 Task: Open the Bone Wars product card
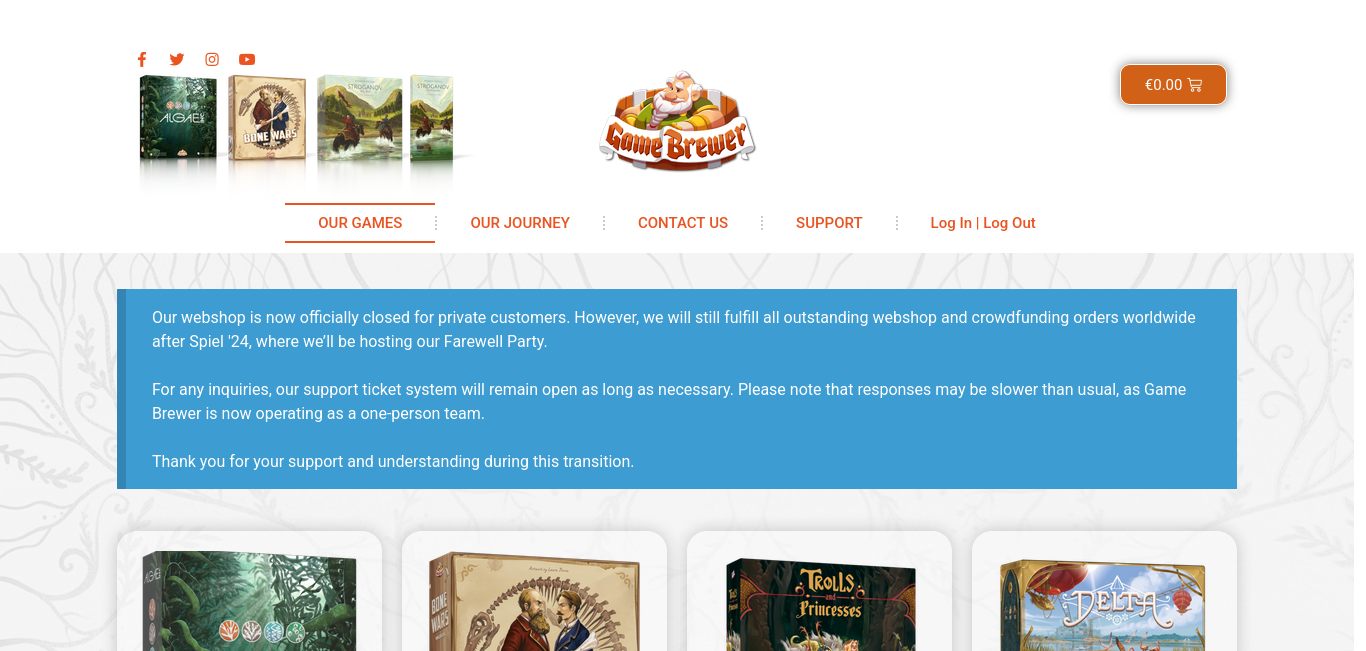pos(534,591)
